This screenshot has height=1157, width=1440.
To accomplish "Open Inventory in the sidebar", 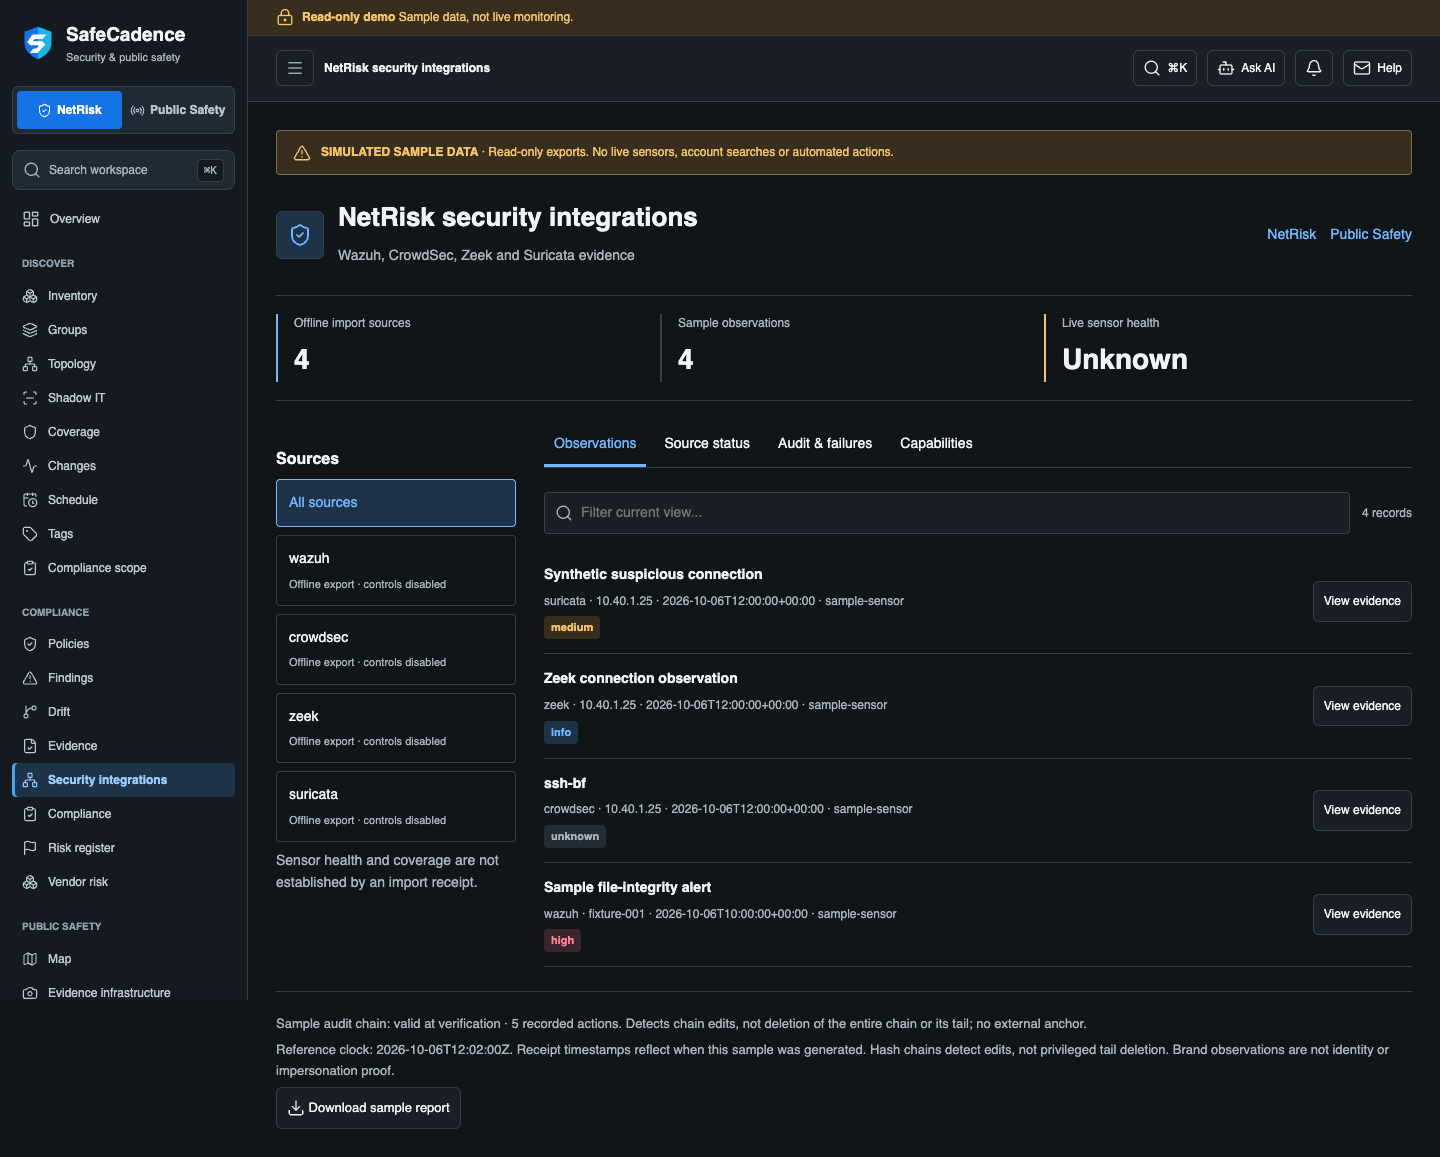I will point(124,296).
